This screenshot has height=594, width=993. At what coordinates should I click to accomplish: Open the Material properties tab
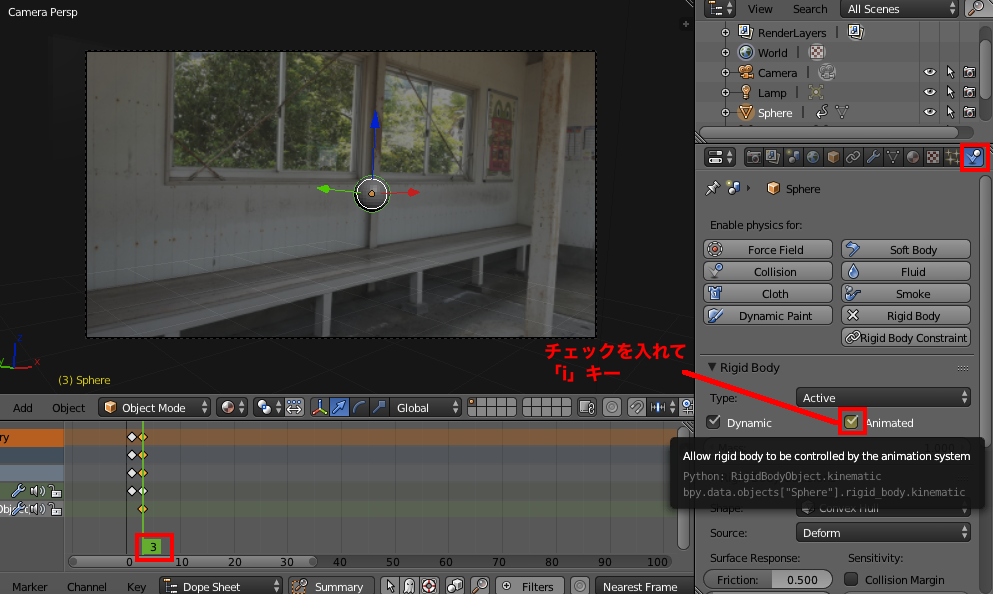click(x=913, y=157)
